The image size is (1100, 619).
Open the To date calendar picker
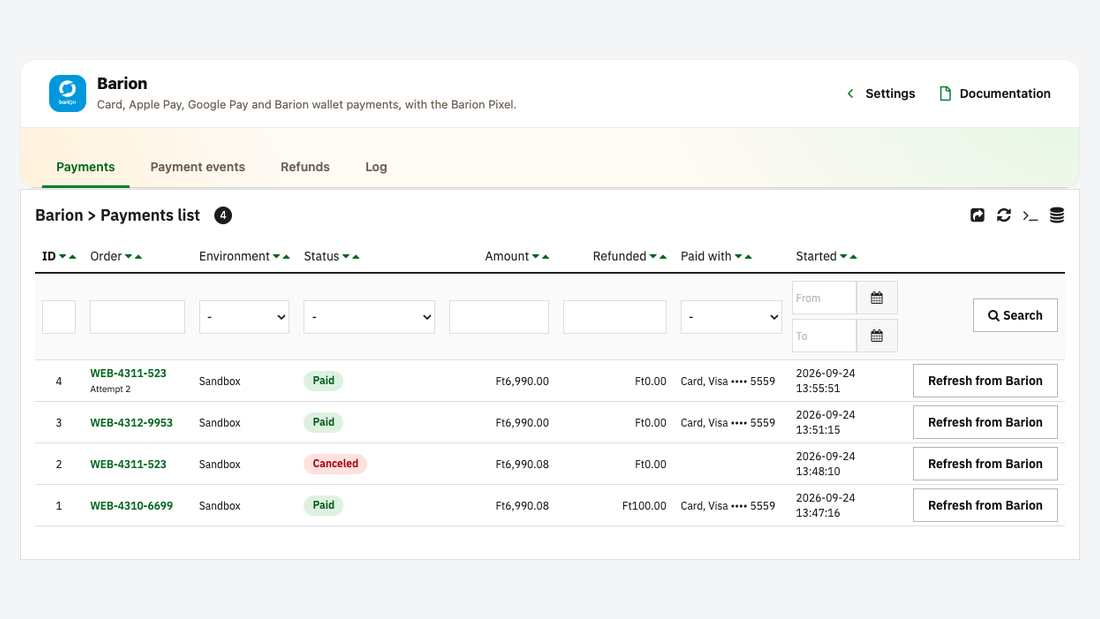[x=877, y=336]
